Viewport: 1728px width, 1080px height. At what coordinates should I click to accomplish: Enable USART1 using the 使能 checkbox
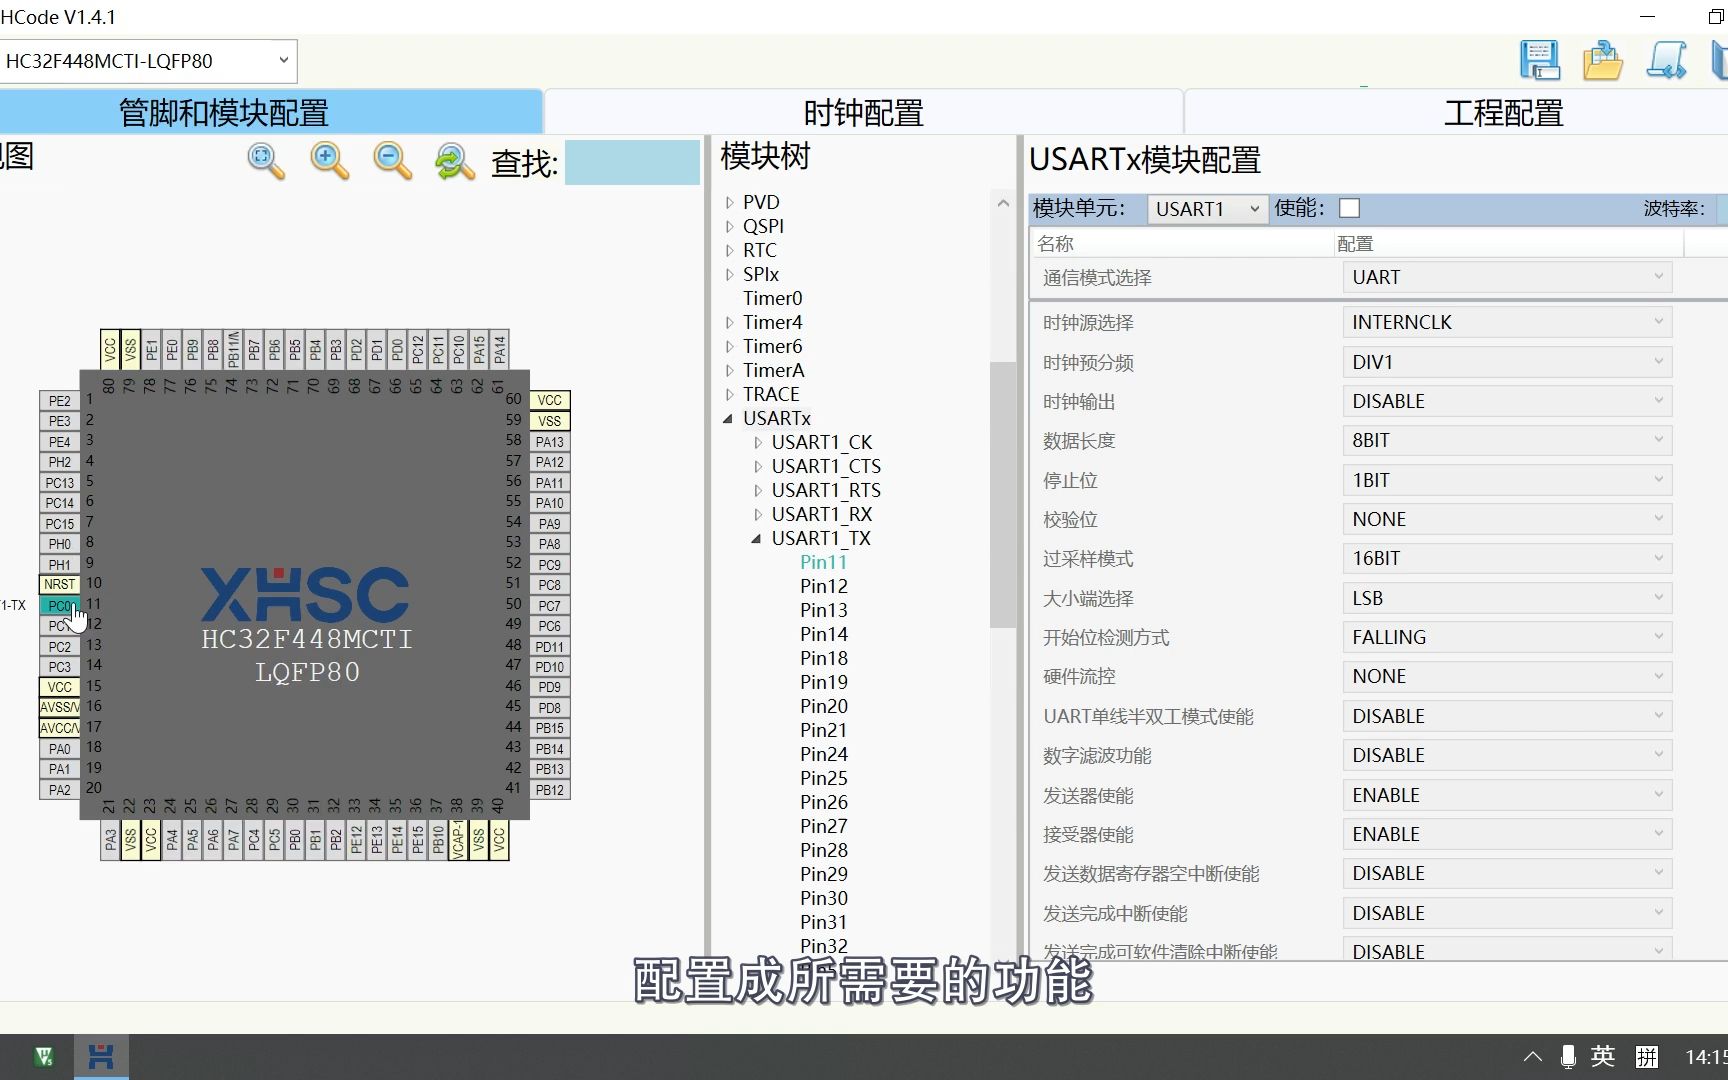[x=1349, y=208]
